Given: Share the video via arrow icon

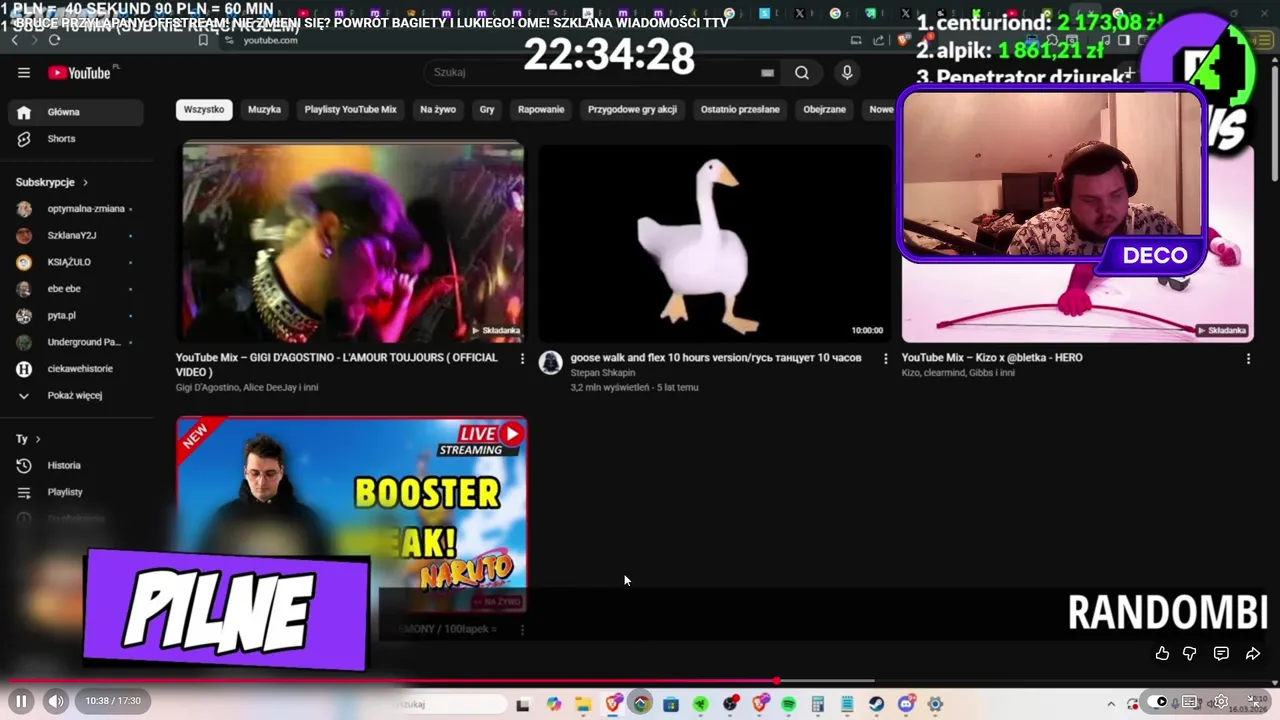Looking at the screenshot, I should click(1252, 653).
